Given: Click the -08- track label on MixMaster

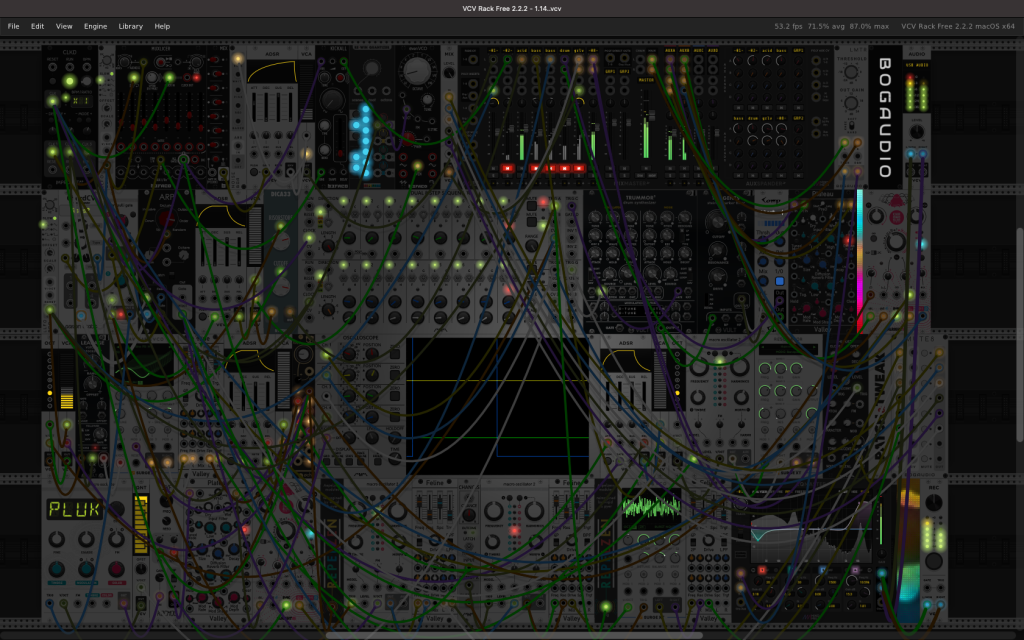Looking at the screenshot, I should 593,50.
